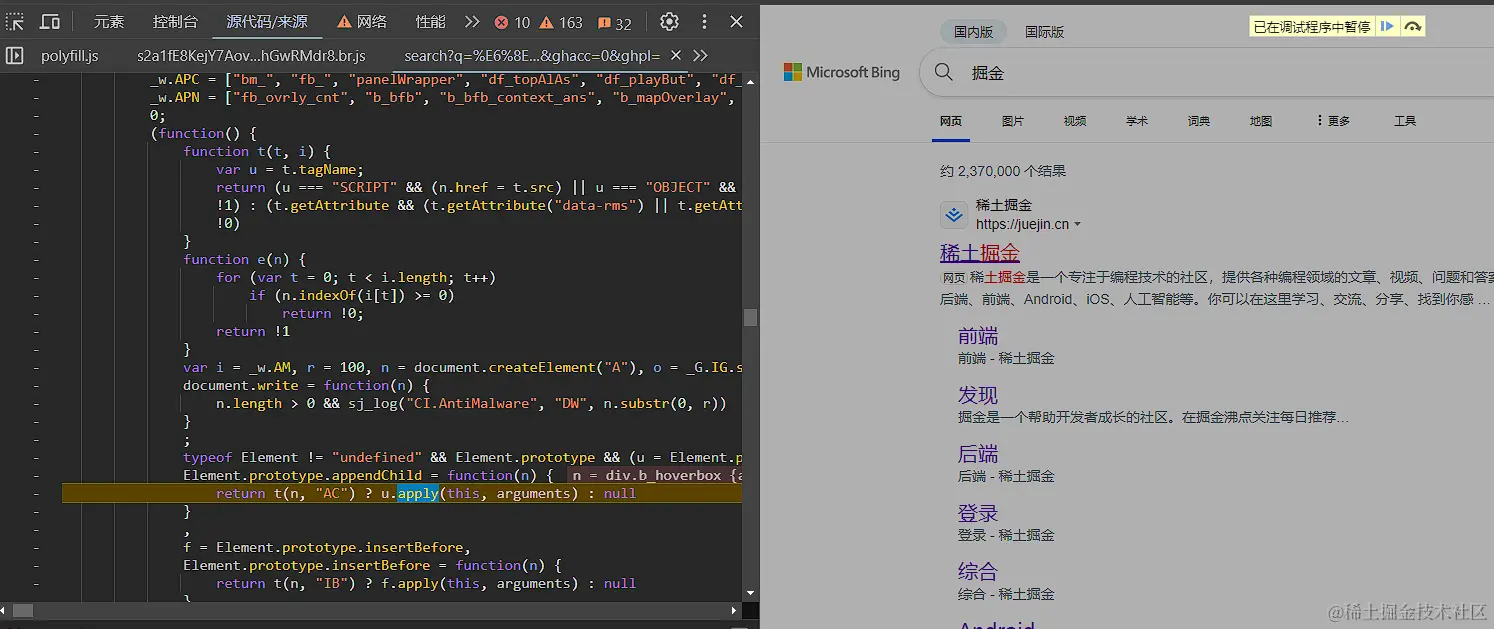The width and height of the screenshot is (1494, 629).
Task: Open the 词典 search tab
Action: point(1198,121)
